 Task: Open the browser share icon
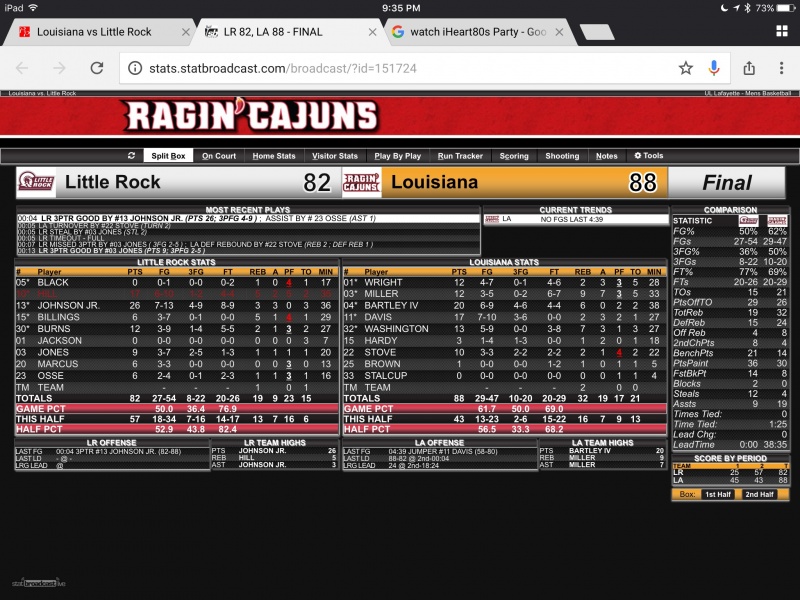coord(748,68)
